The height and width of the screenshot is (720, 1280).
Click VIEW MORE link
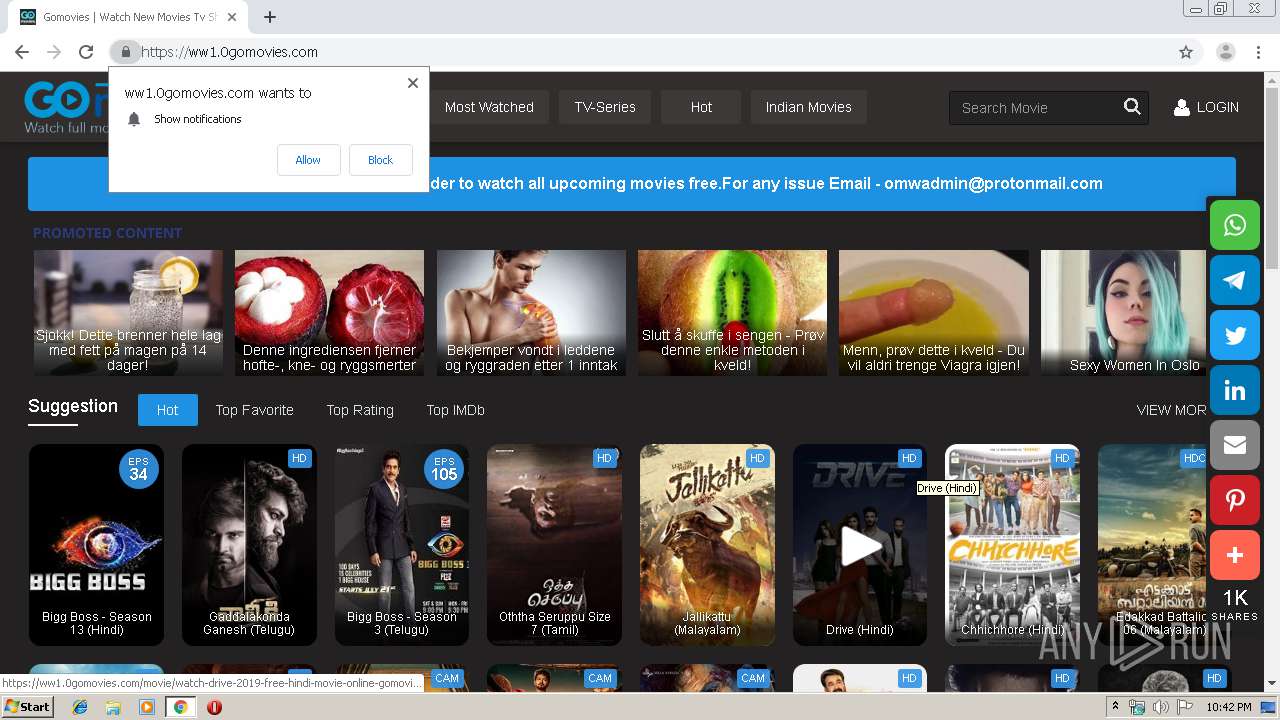point(1171,410)
